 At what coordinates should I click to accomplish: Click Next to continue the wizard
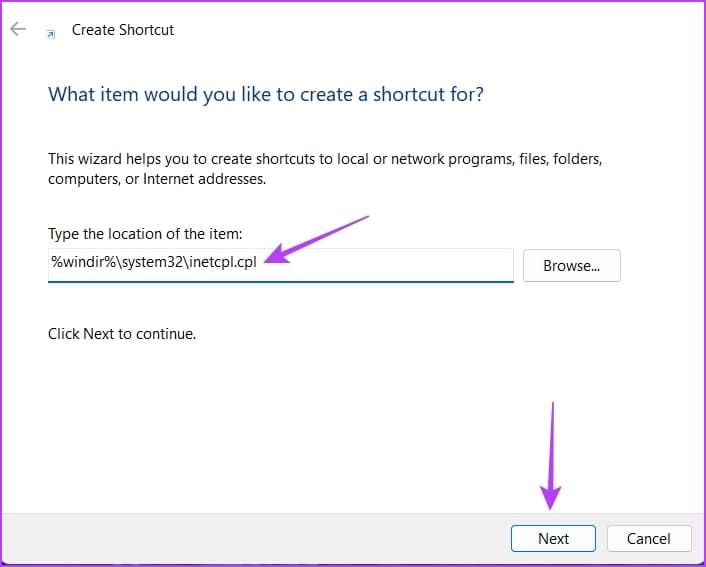553,538
